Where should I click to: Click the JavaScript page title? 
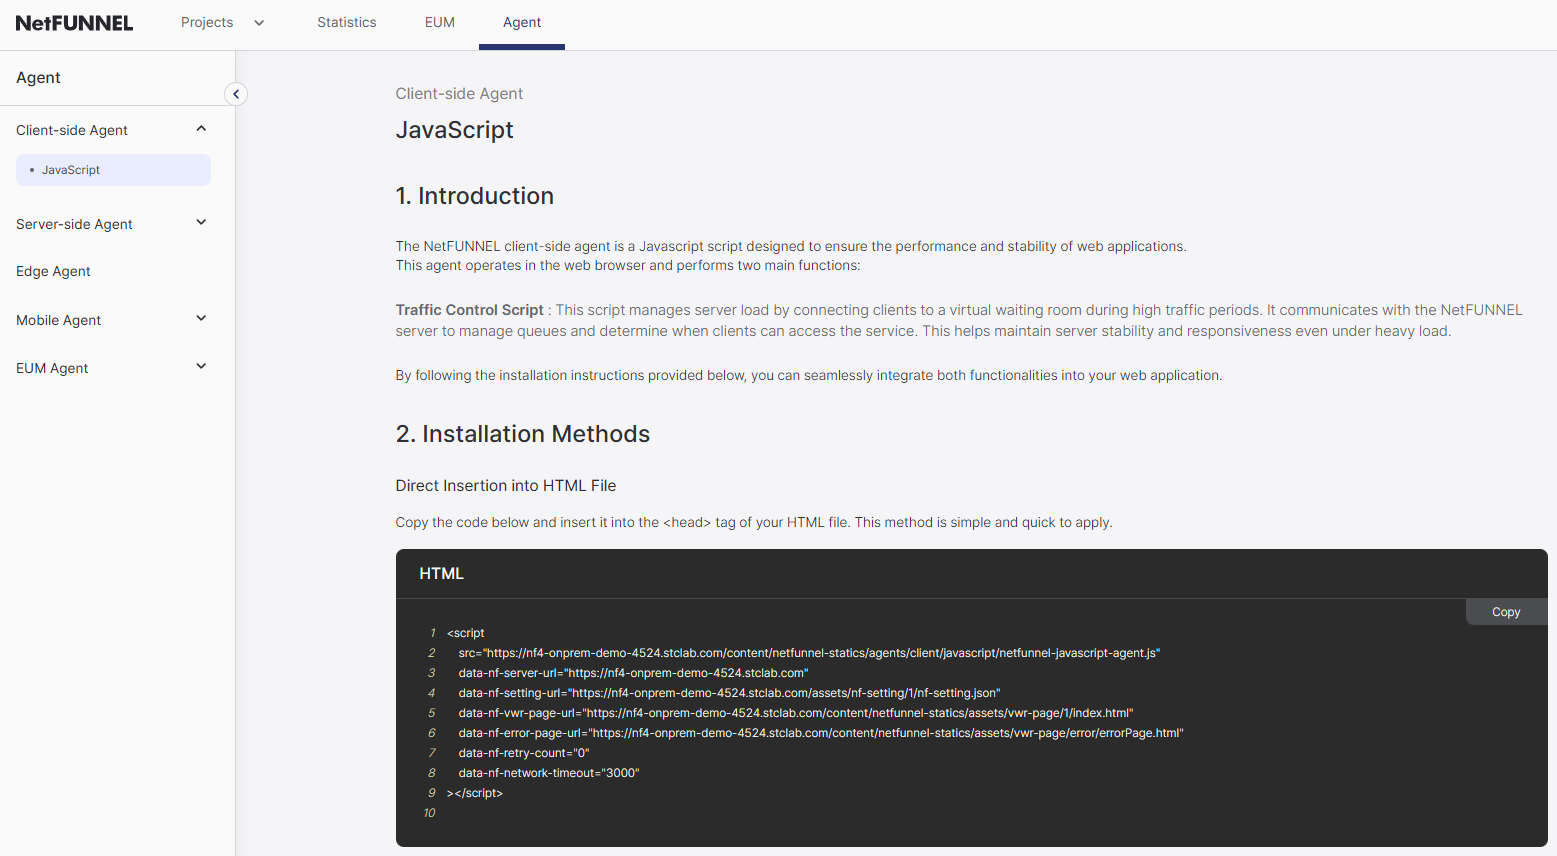point(455,130)
